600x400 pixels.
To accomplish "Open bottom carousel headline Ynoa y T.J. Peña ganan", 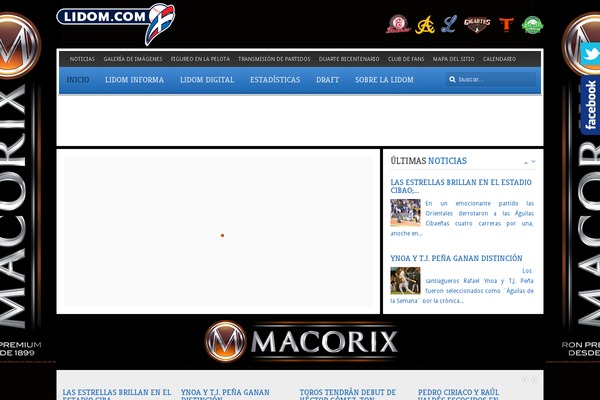I will [225, 394].
